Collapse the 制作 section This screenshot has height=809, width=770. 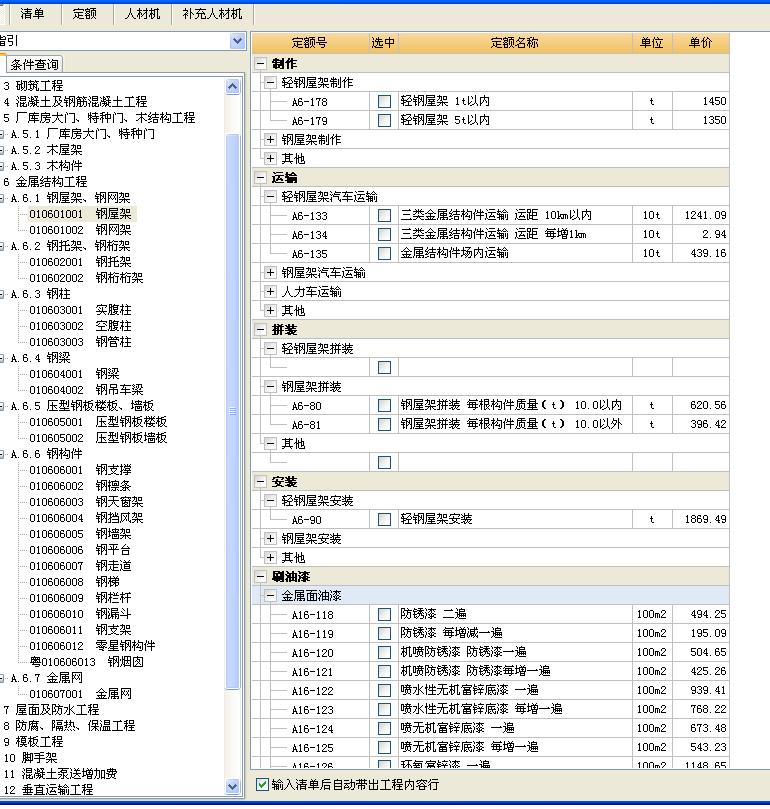point(261,64)
